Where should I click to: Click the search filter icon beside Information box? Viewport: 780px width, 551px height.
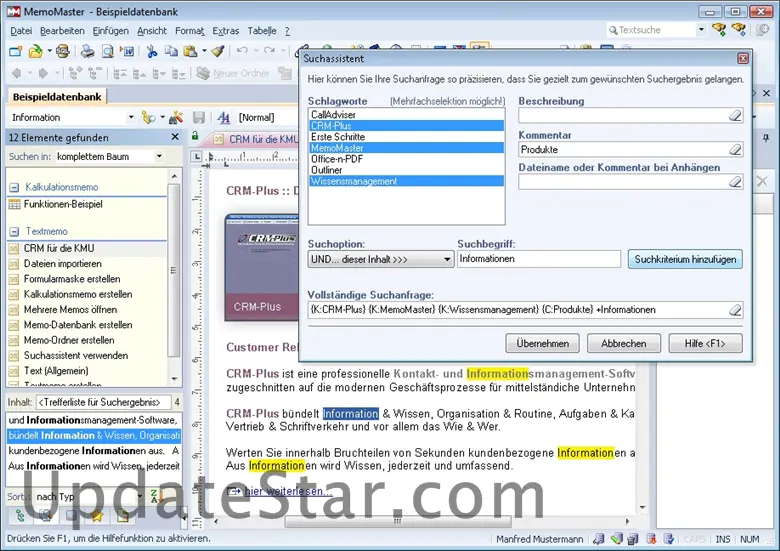pos(148,117)
